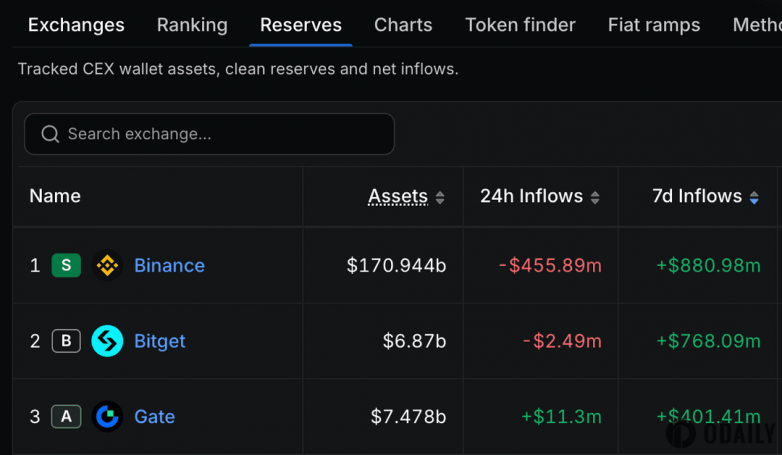Click the $6.87b assets value
Image resolution: width=782 pixels, height=455 pixels.
point(414,341)
